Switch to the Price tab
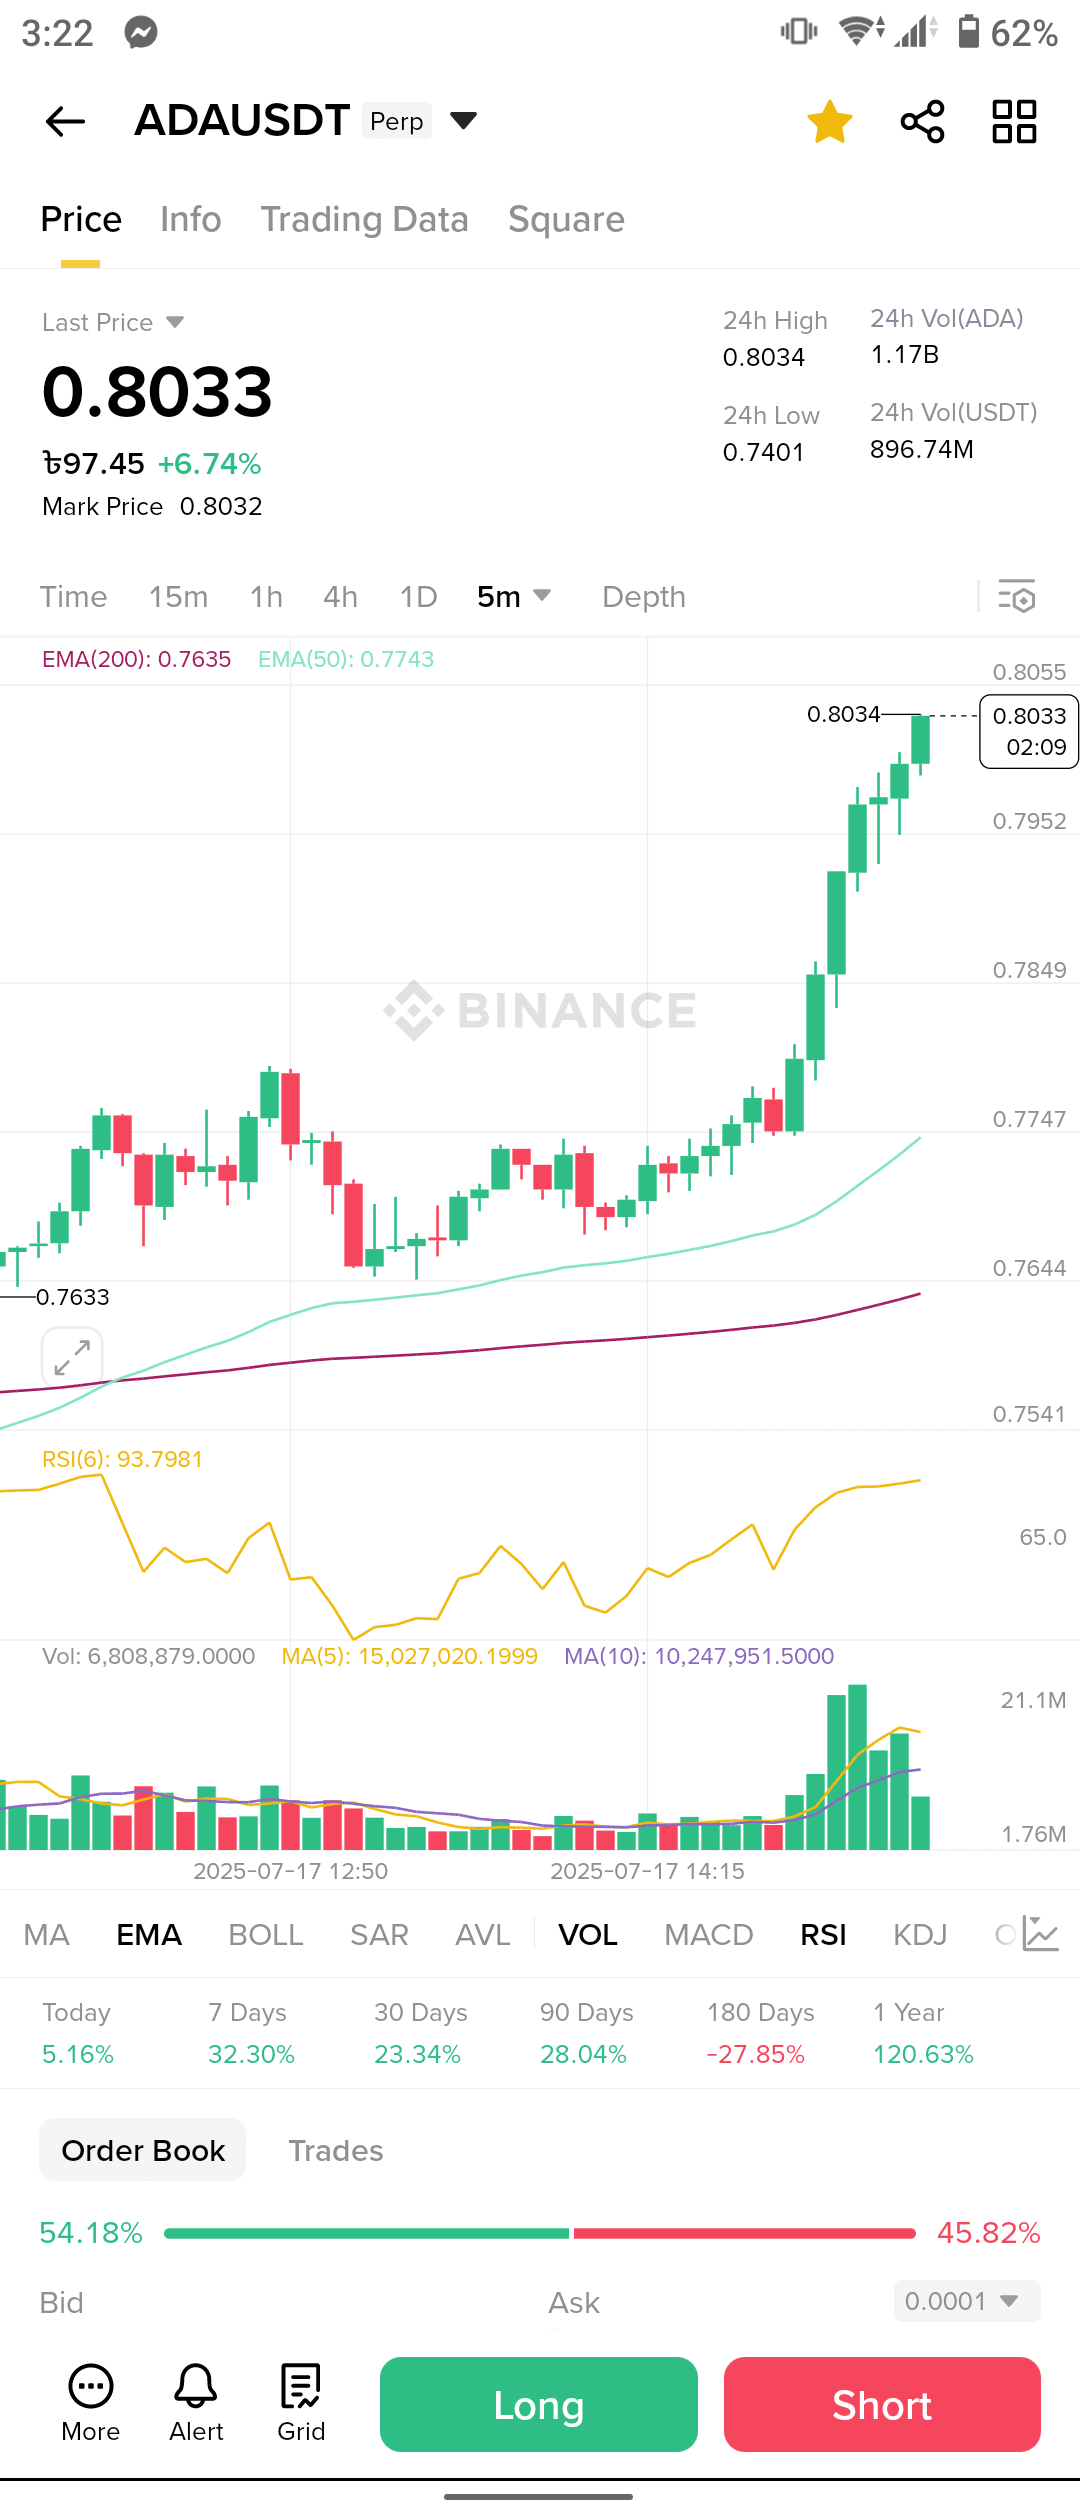This screenshot has width=1080, height=2520. [x=81, y=219]
